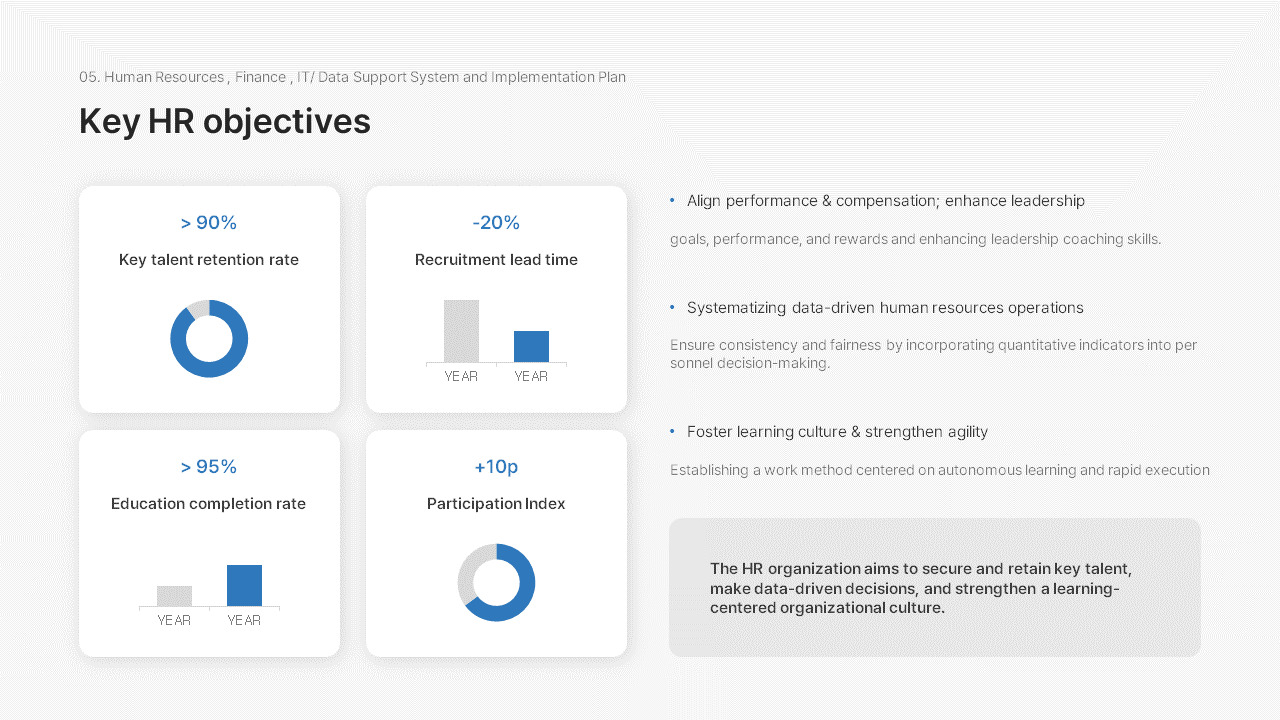The height and width of the screenshot is (720, 1280).
Task: Click the bullet before Foster learning culture
Action: [672, 432]
